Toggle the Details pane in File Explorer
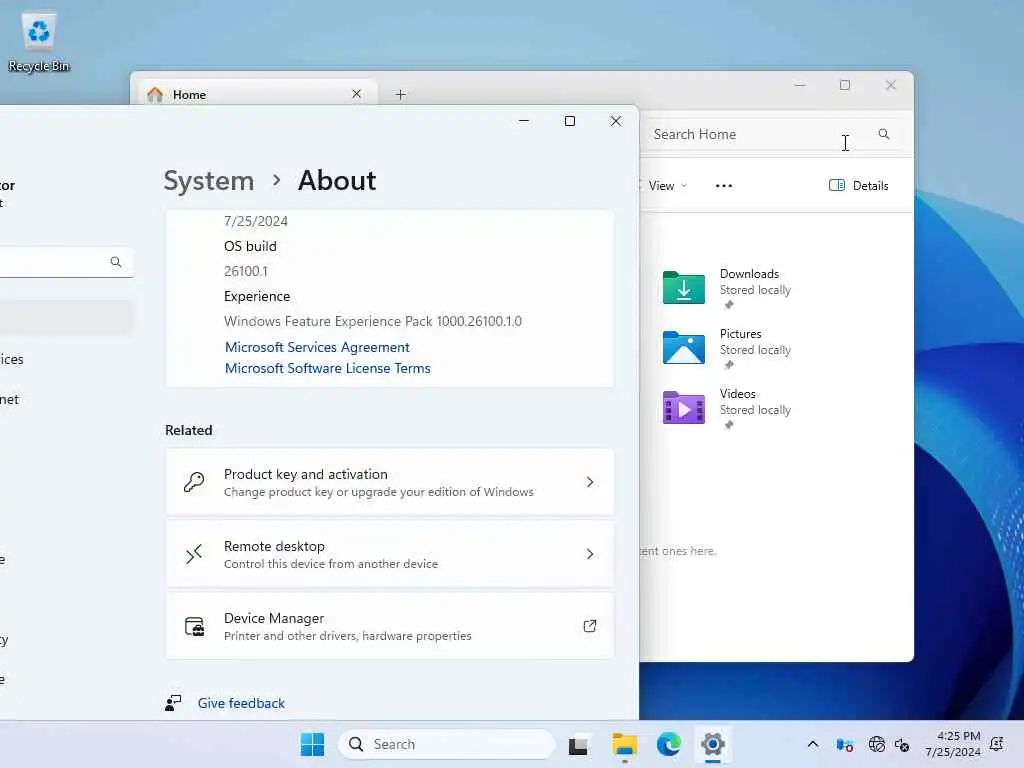 (858, 185)
